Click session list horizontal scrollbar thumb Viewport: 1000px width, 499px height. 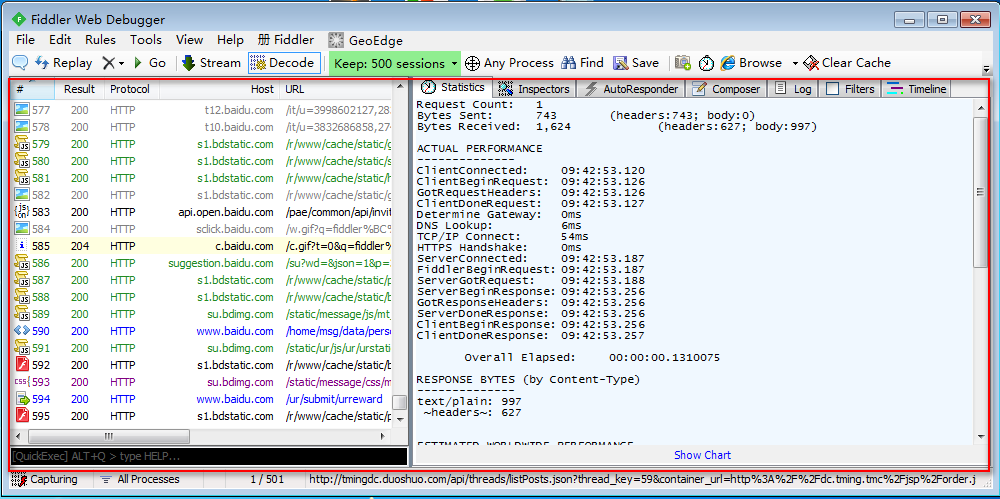point(108,436)
